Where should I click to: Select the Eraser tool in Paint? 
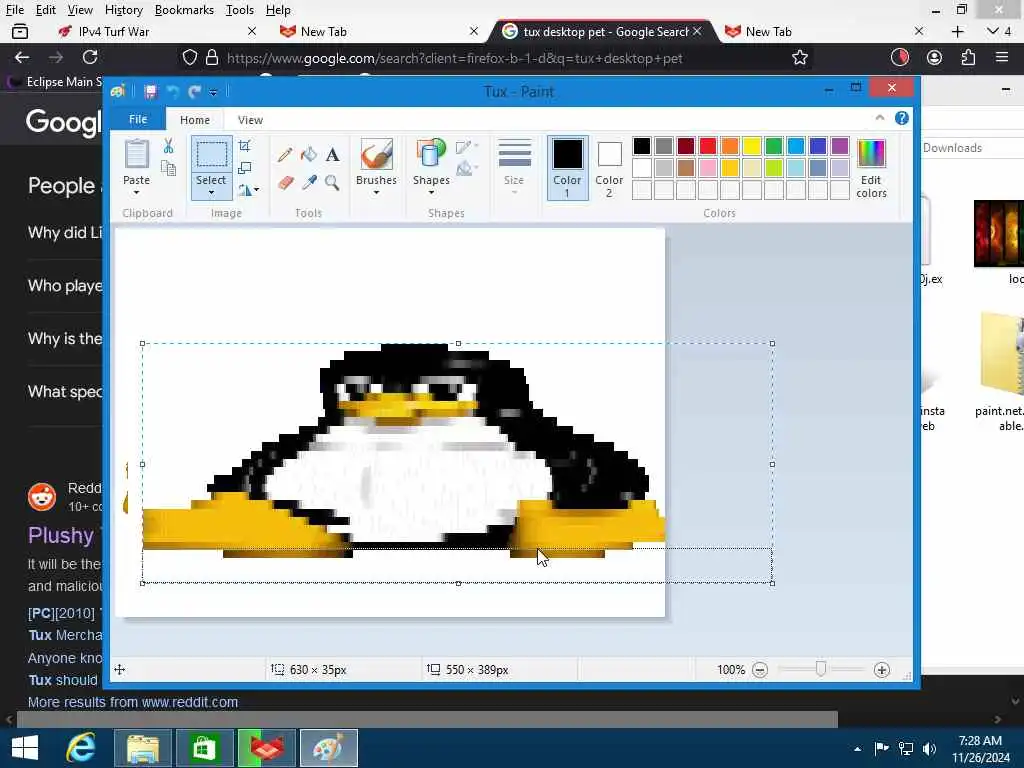pyautogui.click(x=285, y=182)
